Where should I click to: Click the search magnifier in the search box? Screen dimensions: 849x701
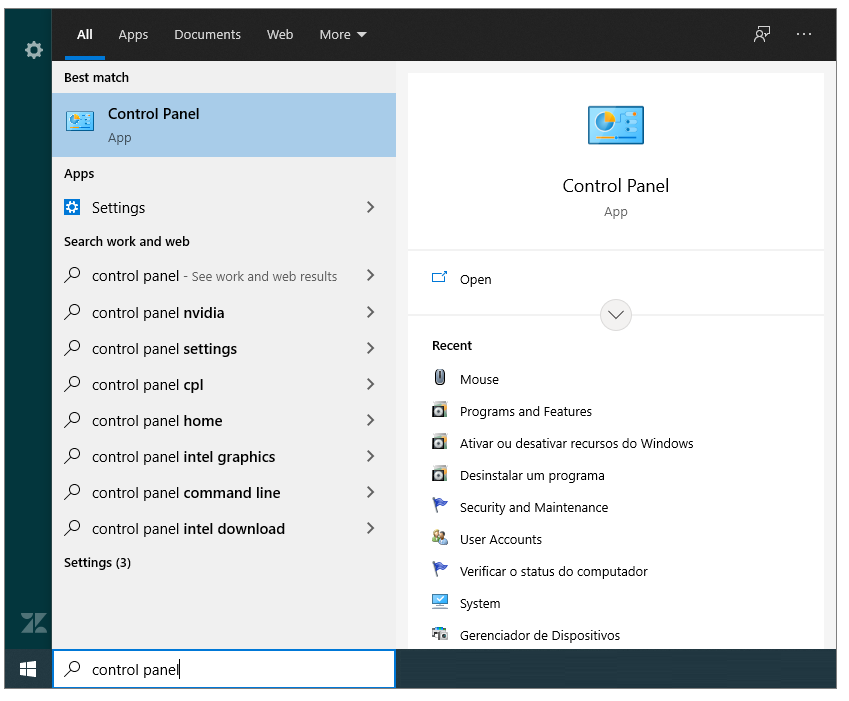(x=72, y=670)
